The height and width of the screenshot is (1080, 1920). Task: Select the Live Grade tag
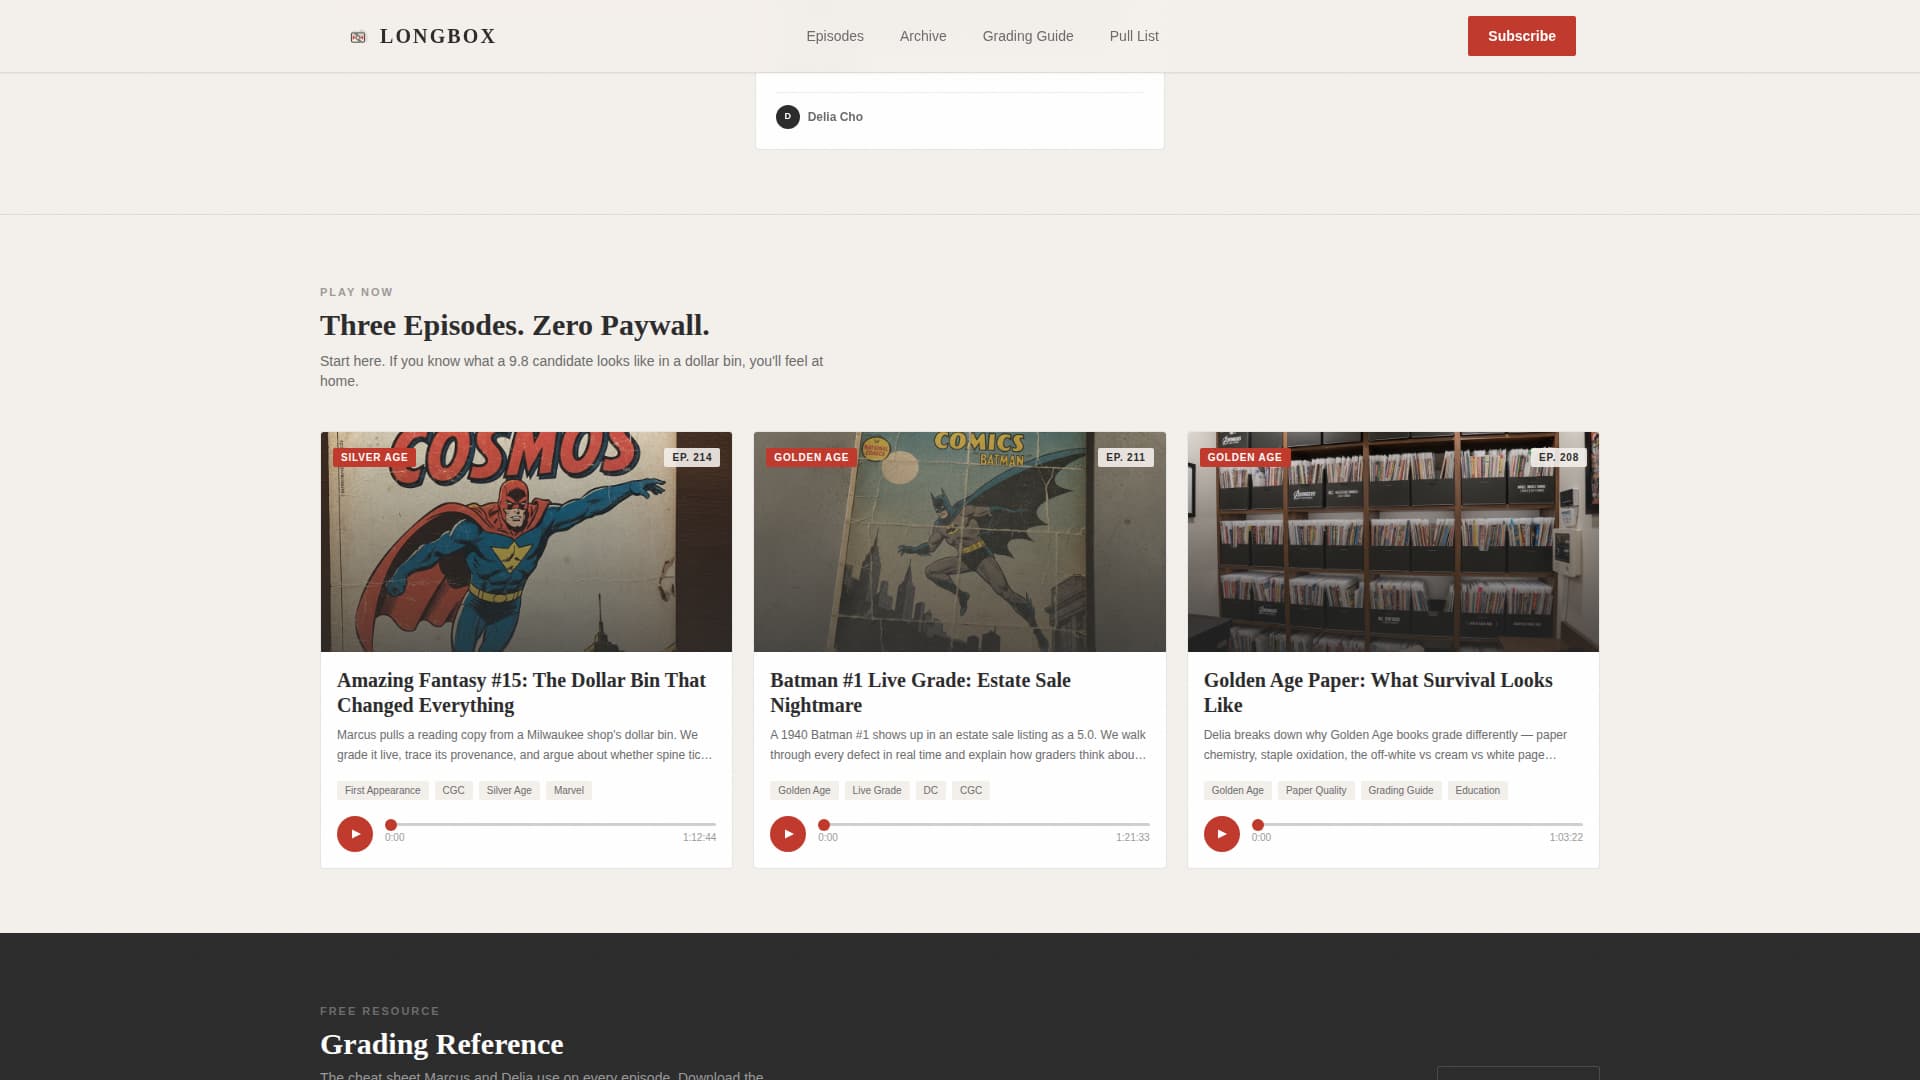pyautogui.click(x=877, y=790)
